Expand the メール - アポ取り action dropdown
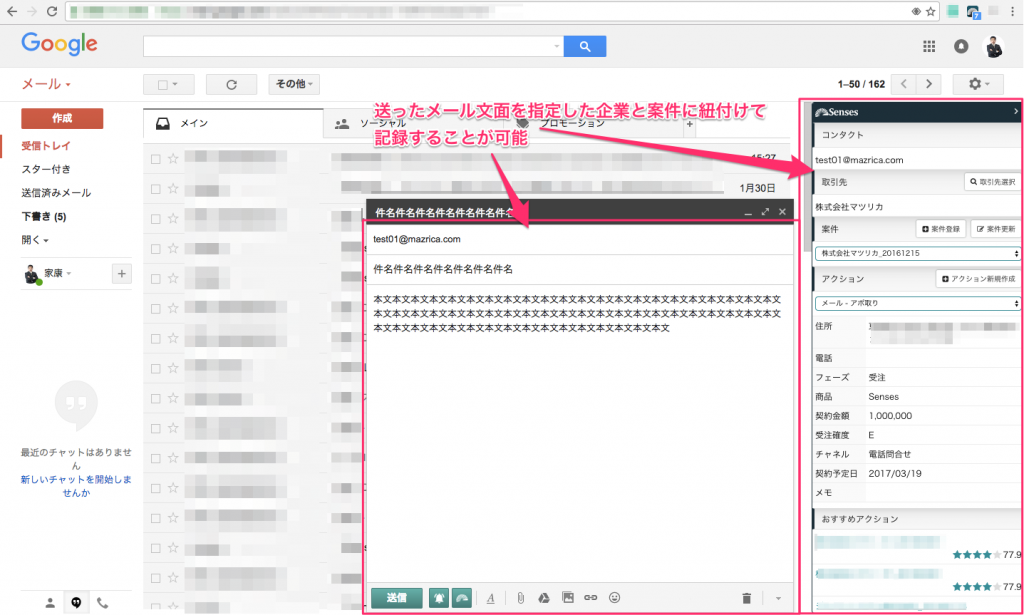The image size is (1024, 615). (917, 303)
